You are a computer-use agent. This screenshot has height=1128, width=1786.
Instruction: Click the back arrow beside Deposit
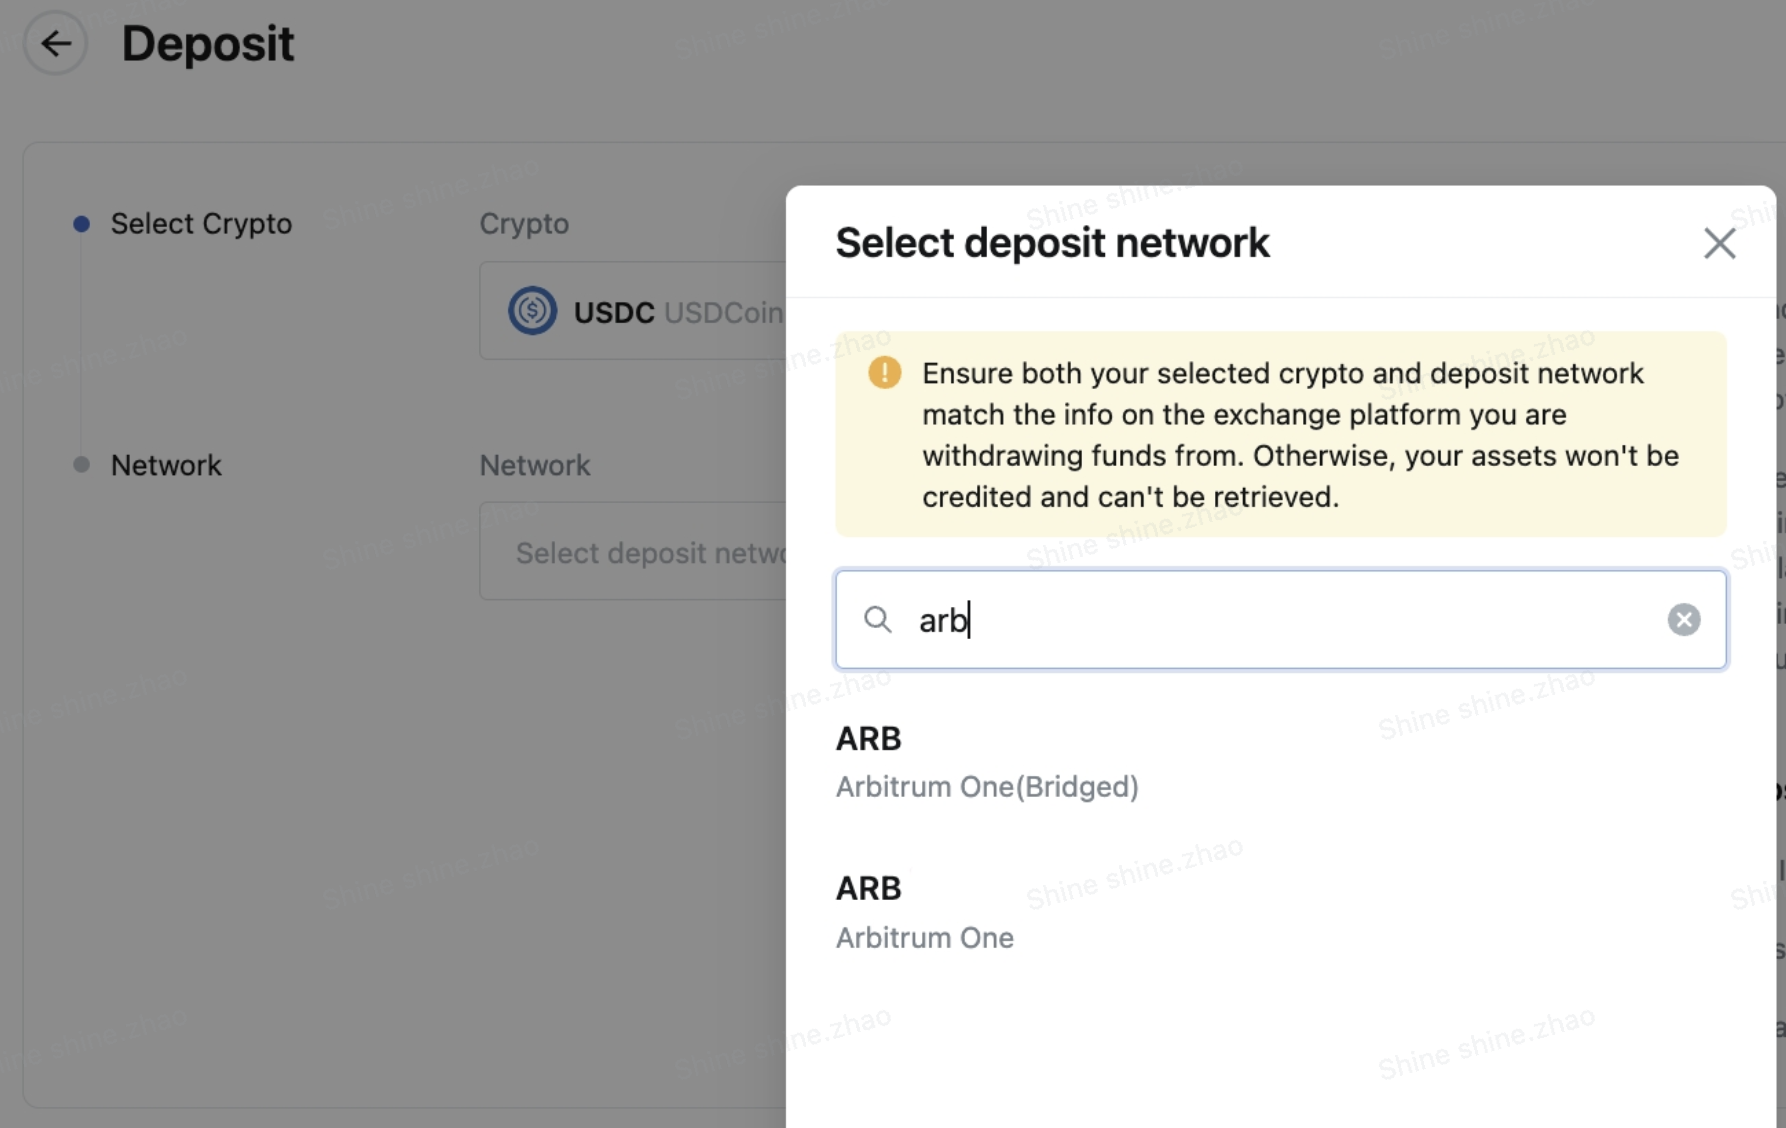(55, 43)
